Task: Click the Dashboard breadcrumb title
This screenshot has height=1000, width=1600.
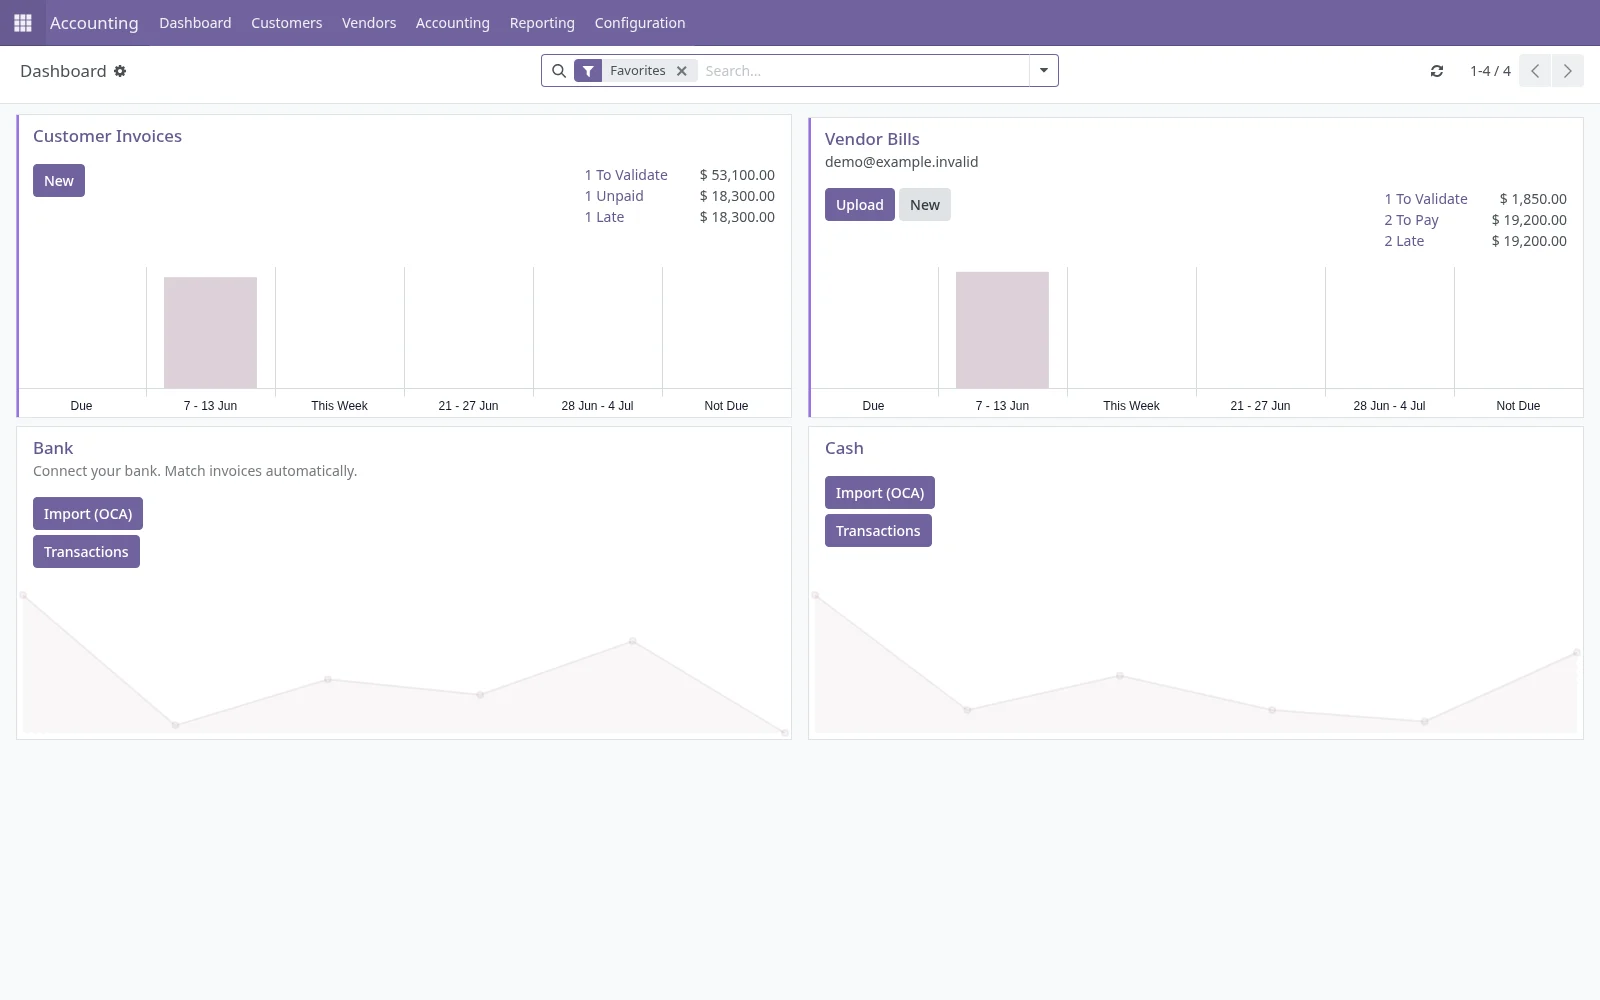Action: click(63, 71)
